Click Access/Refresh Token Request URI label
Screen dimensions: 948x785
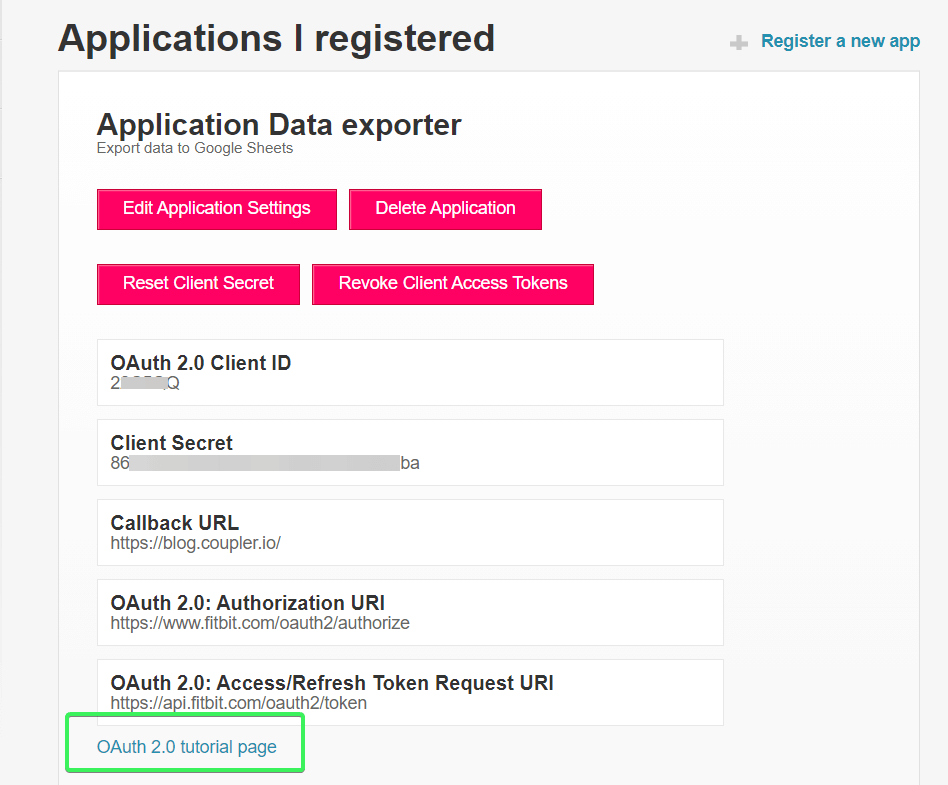(332, 683)
